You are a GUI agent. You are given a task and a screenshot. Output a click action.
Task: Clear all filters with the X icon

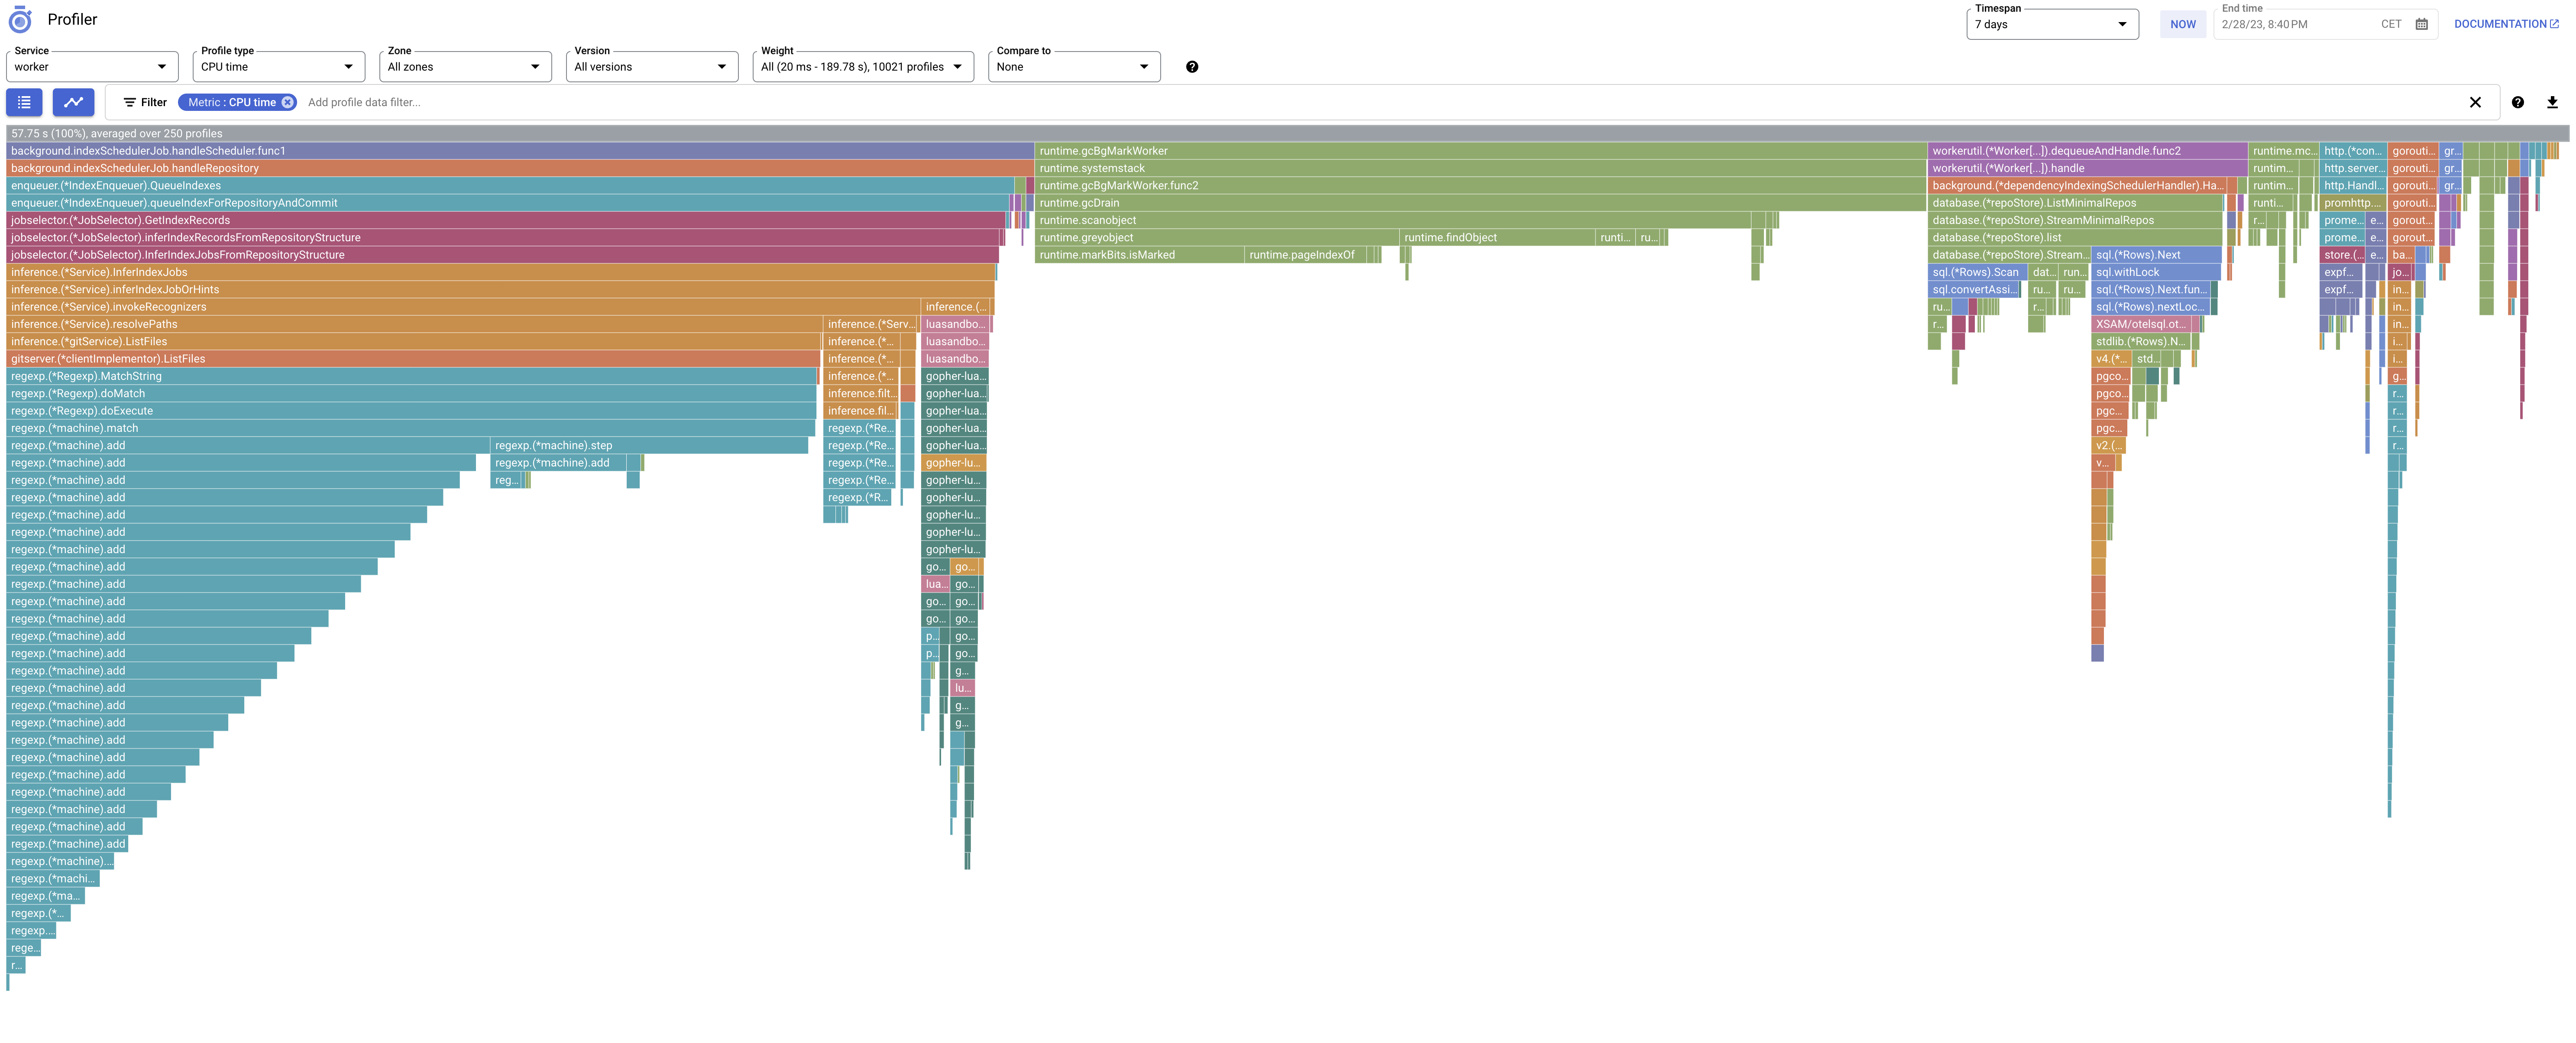click(2475, 102)
